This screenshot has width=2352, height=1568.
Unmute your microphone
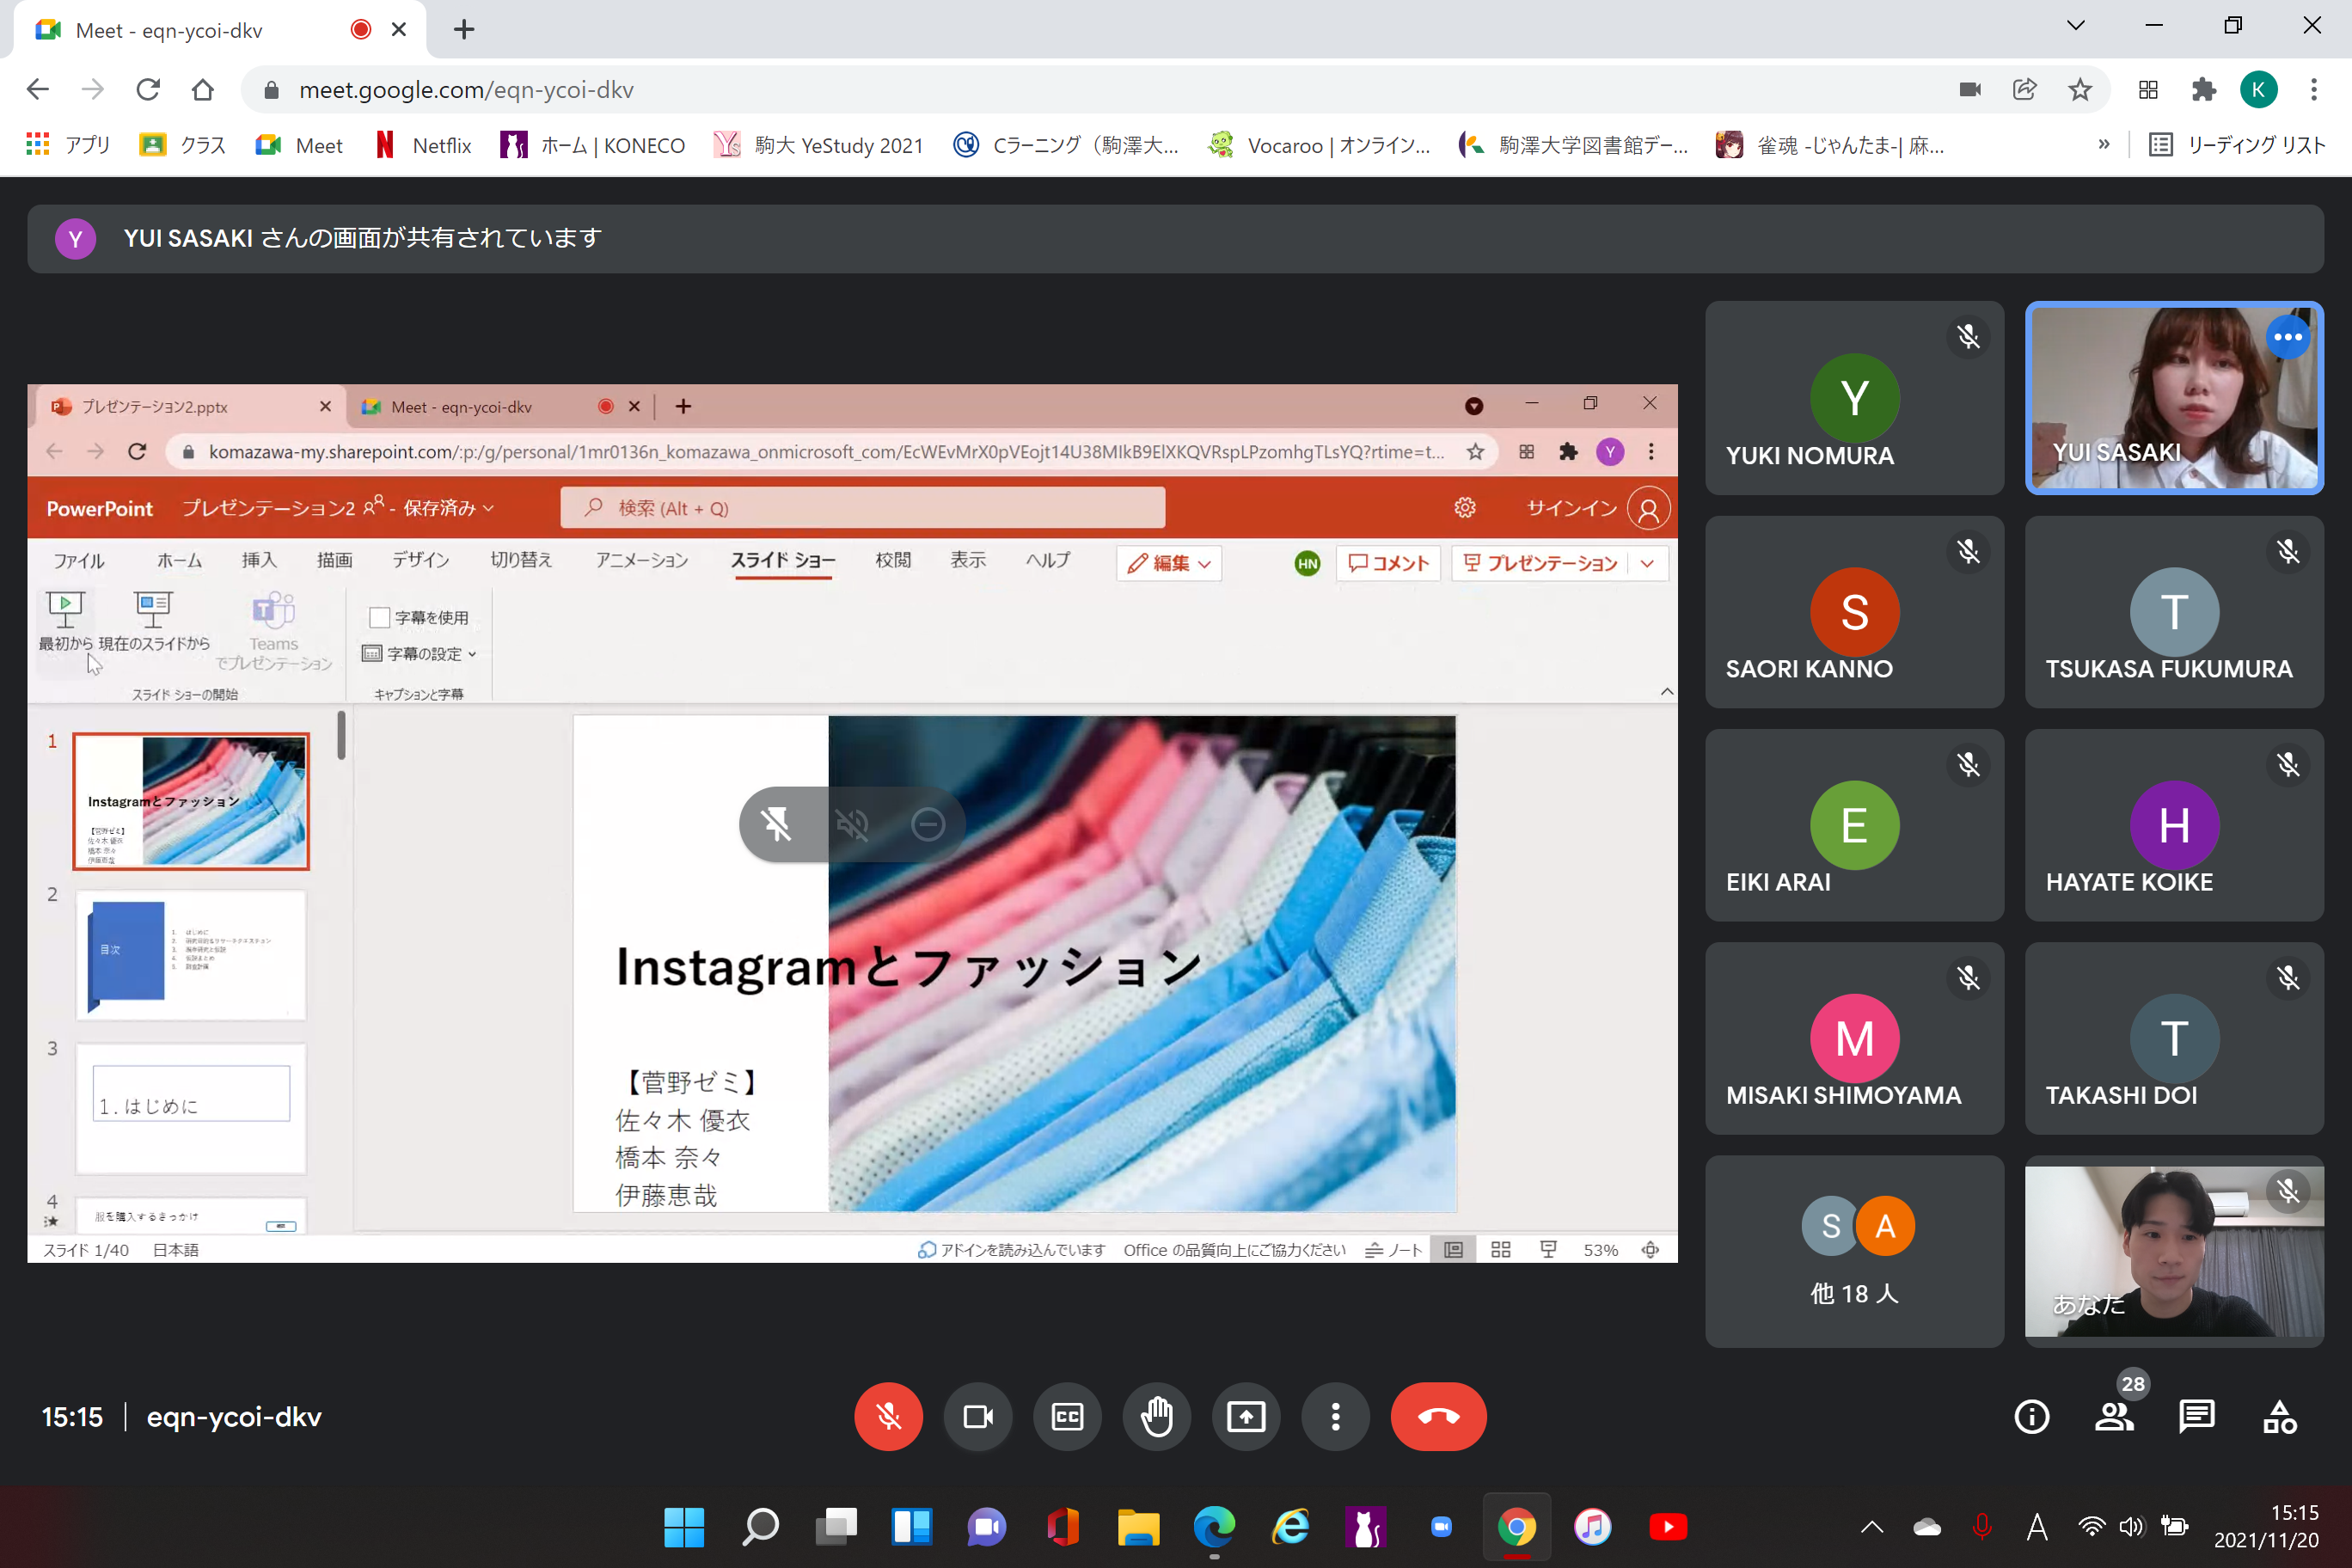point(888,1416)
